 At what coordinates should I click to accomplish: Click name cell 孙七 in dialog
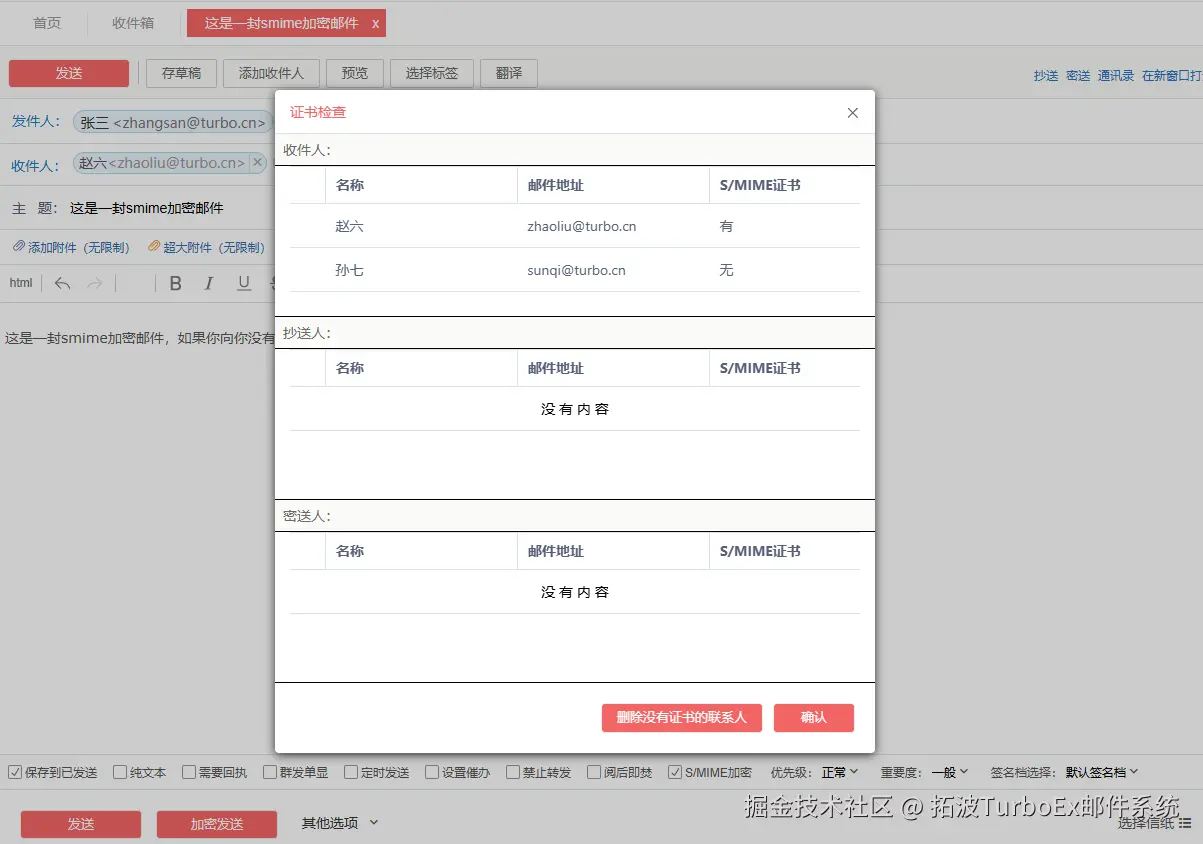[350, 270]
